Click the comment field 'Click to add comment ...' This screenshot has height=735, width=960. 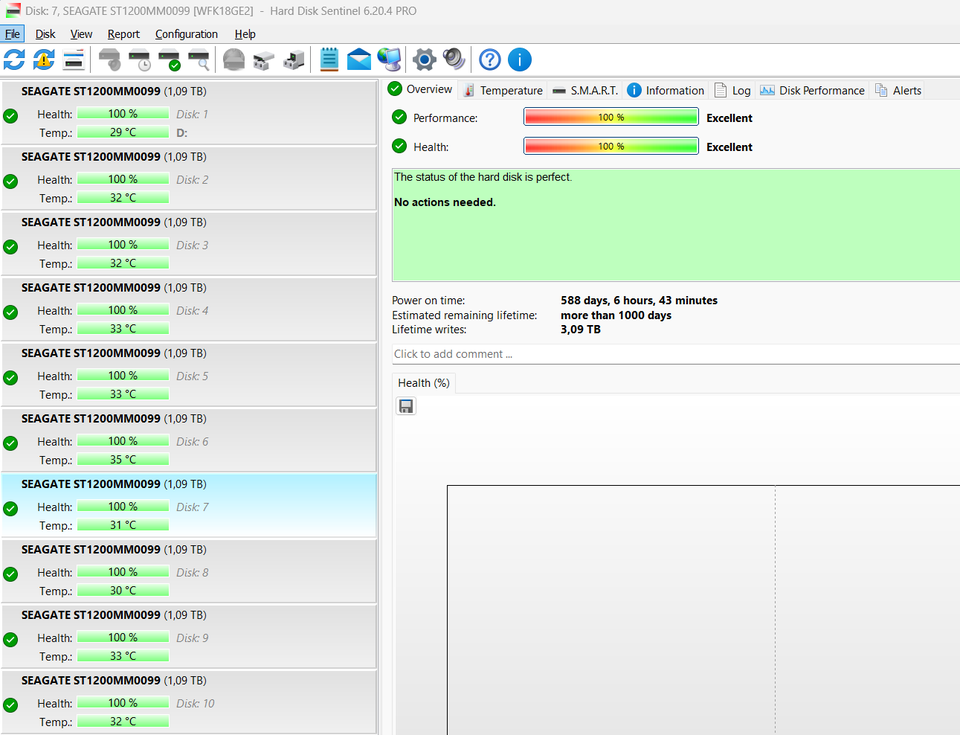[676, 354]
